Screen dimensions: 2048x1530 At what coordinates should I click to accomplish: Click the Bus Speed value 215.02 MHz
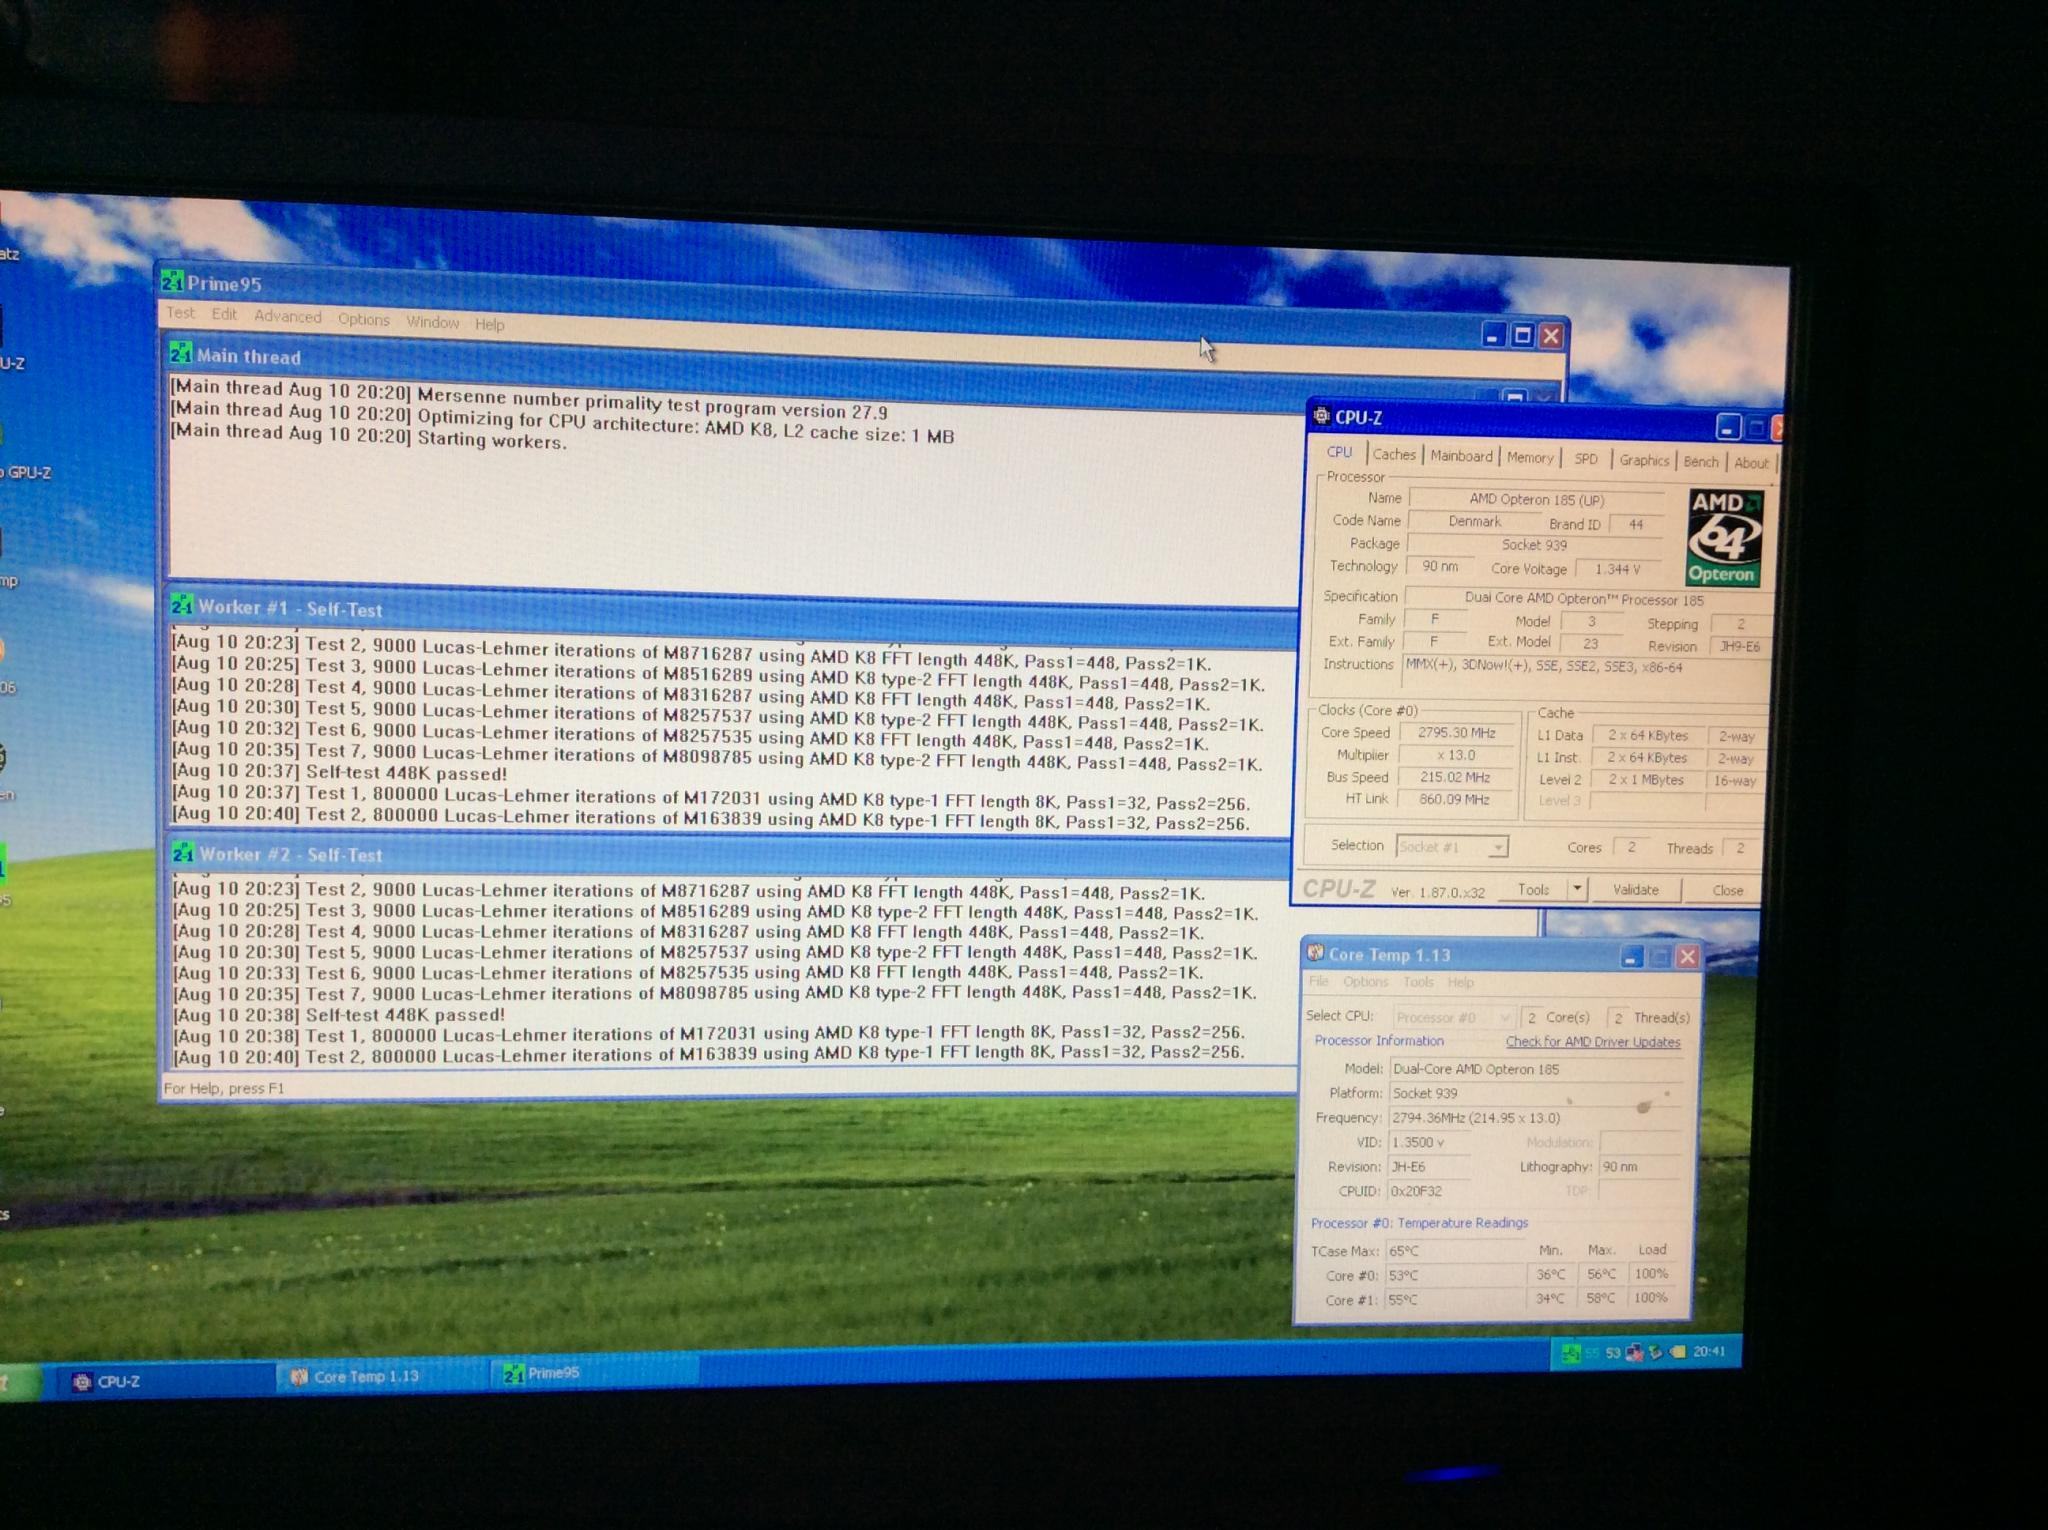point(1456,777)
